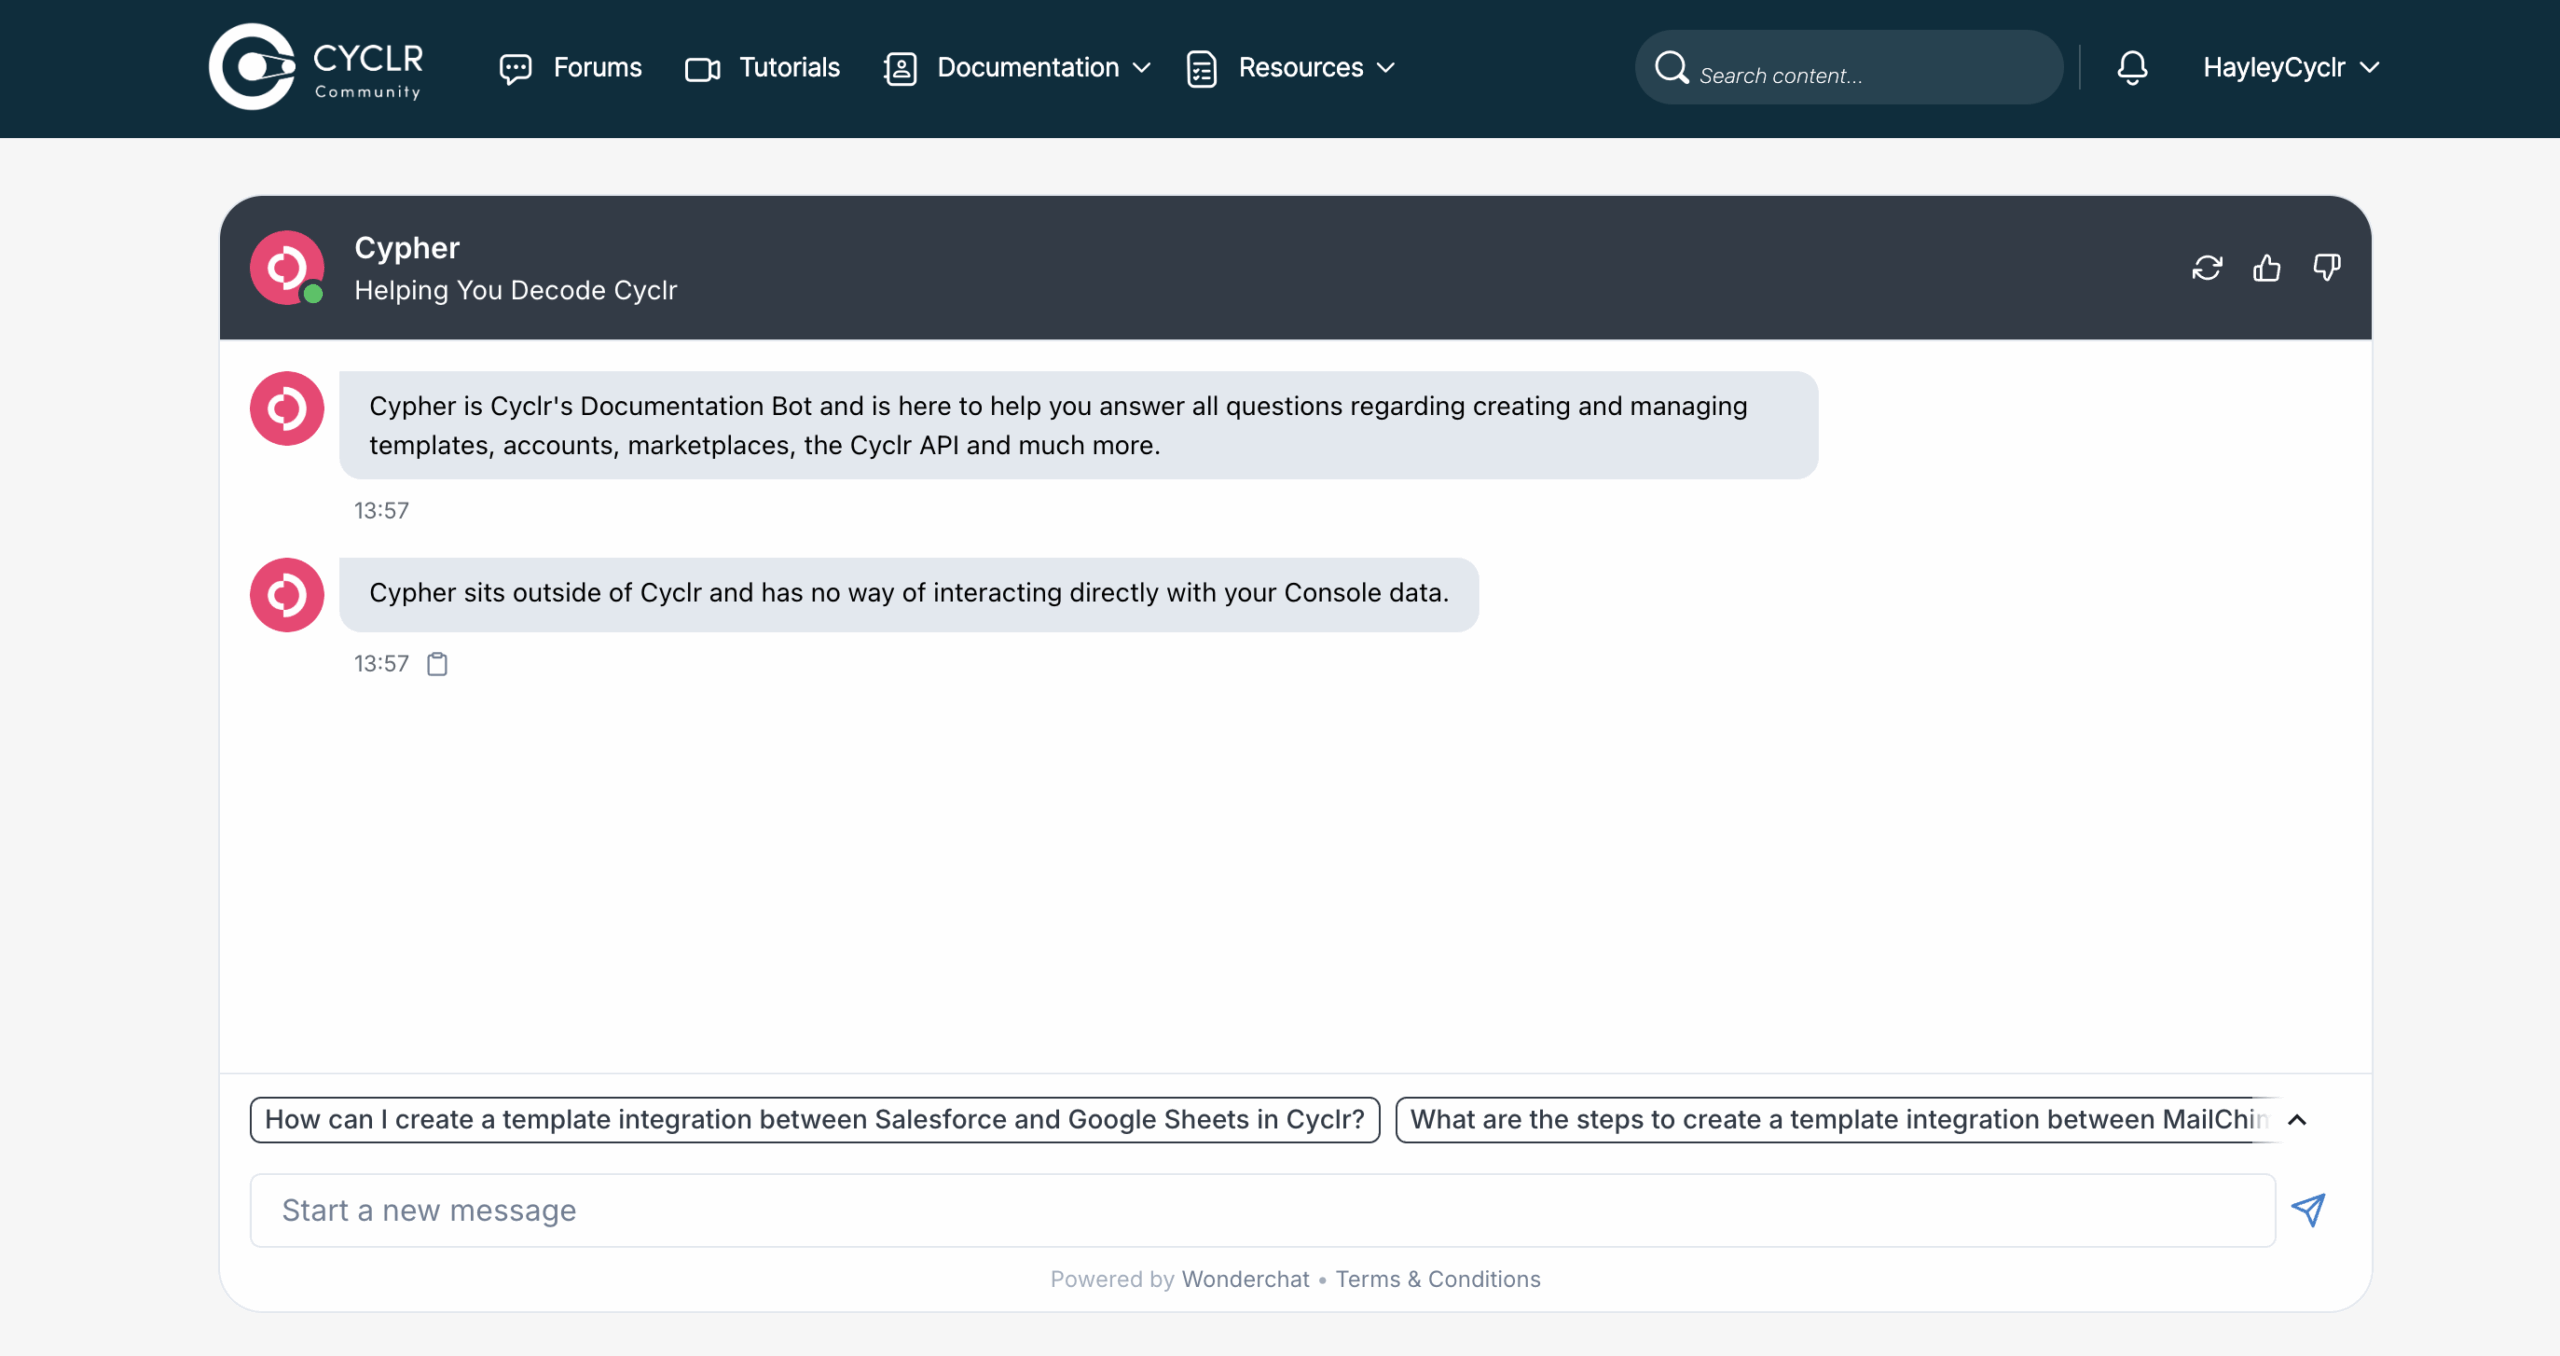2560x1356 pixels.
Task: Click the message about Cypher sitting outside Cyclr
Action: click(909, 594)
